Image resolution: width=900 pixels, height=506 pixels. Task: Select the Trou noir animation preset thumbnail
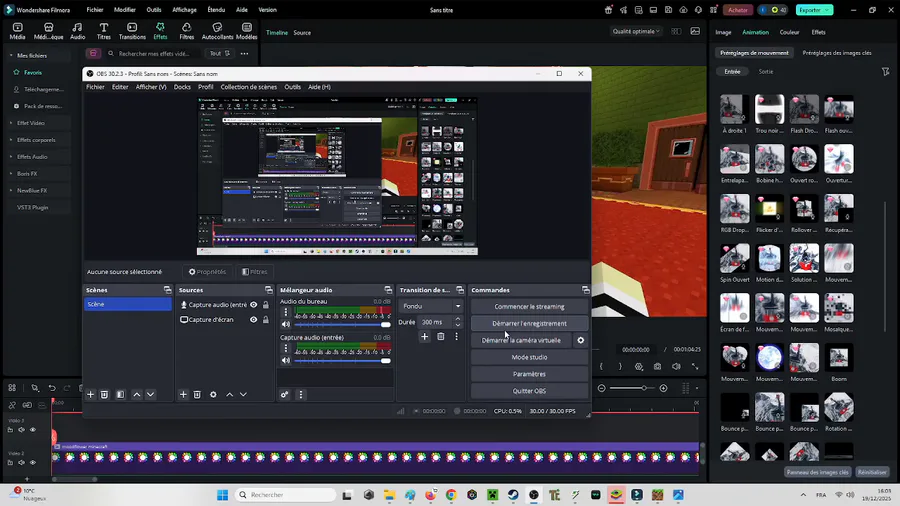point(769,109)
